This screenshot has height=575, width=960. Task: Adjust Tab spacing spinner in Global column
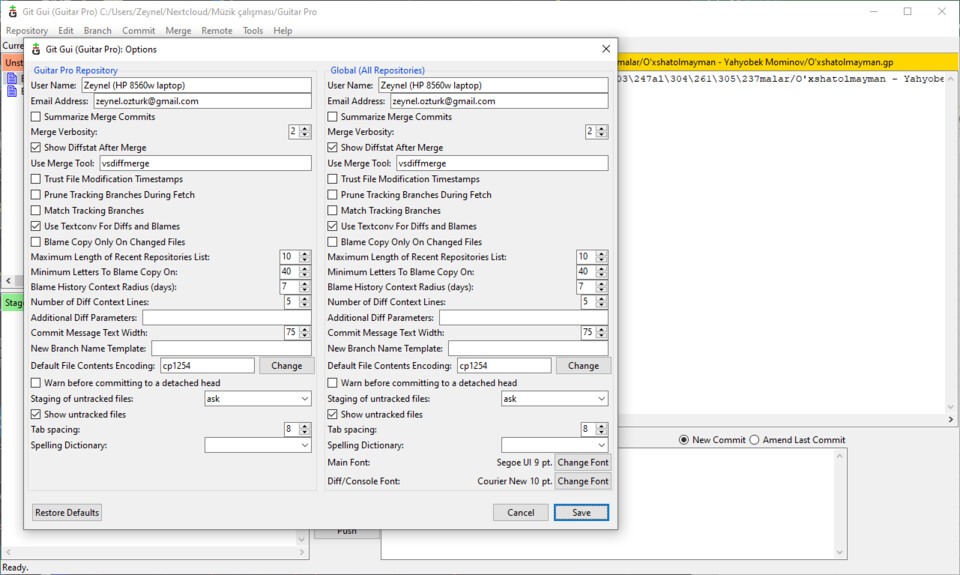click(x=594, y=429)
